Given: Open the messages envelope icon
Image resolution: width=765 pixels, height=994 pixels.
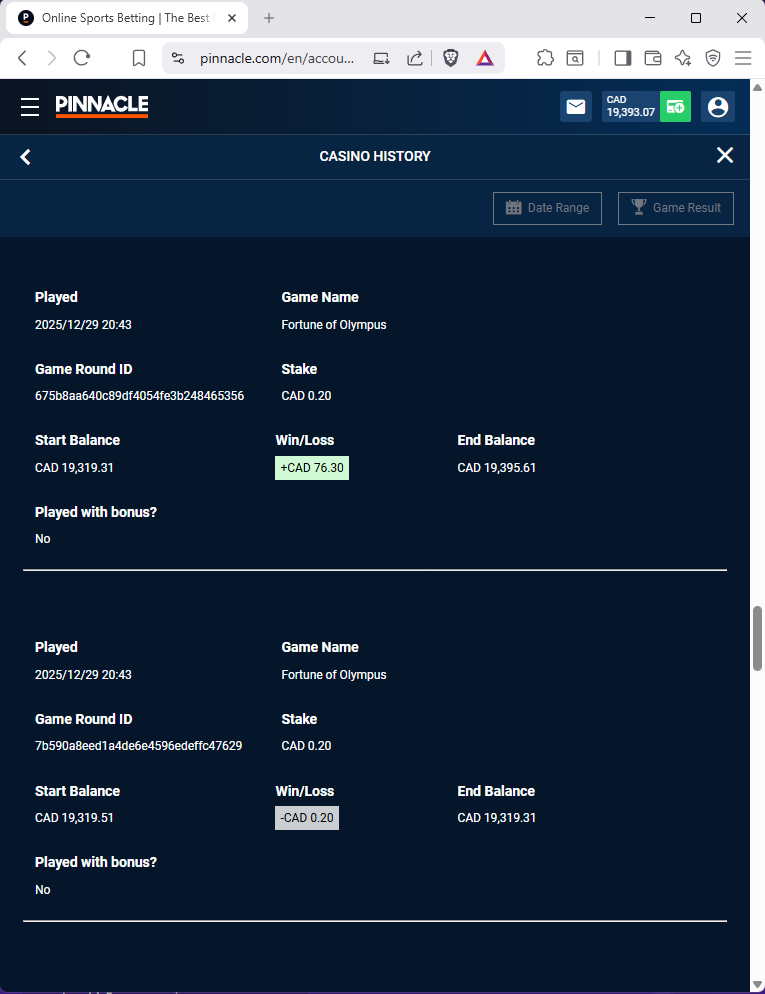Looking at the screenshot, I should pyautogui.click(x=576, y=106).
